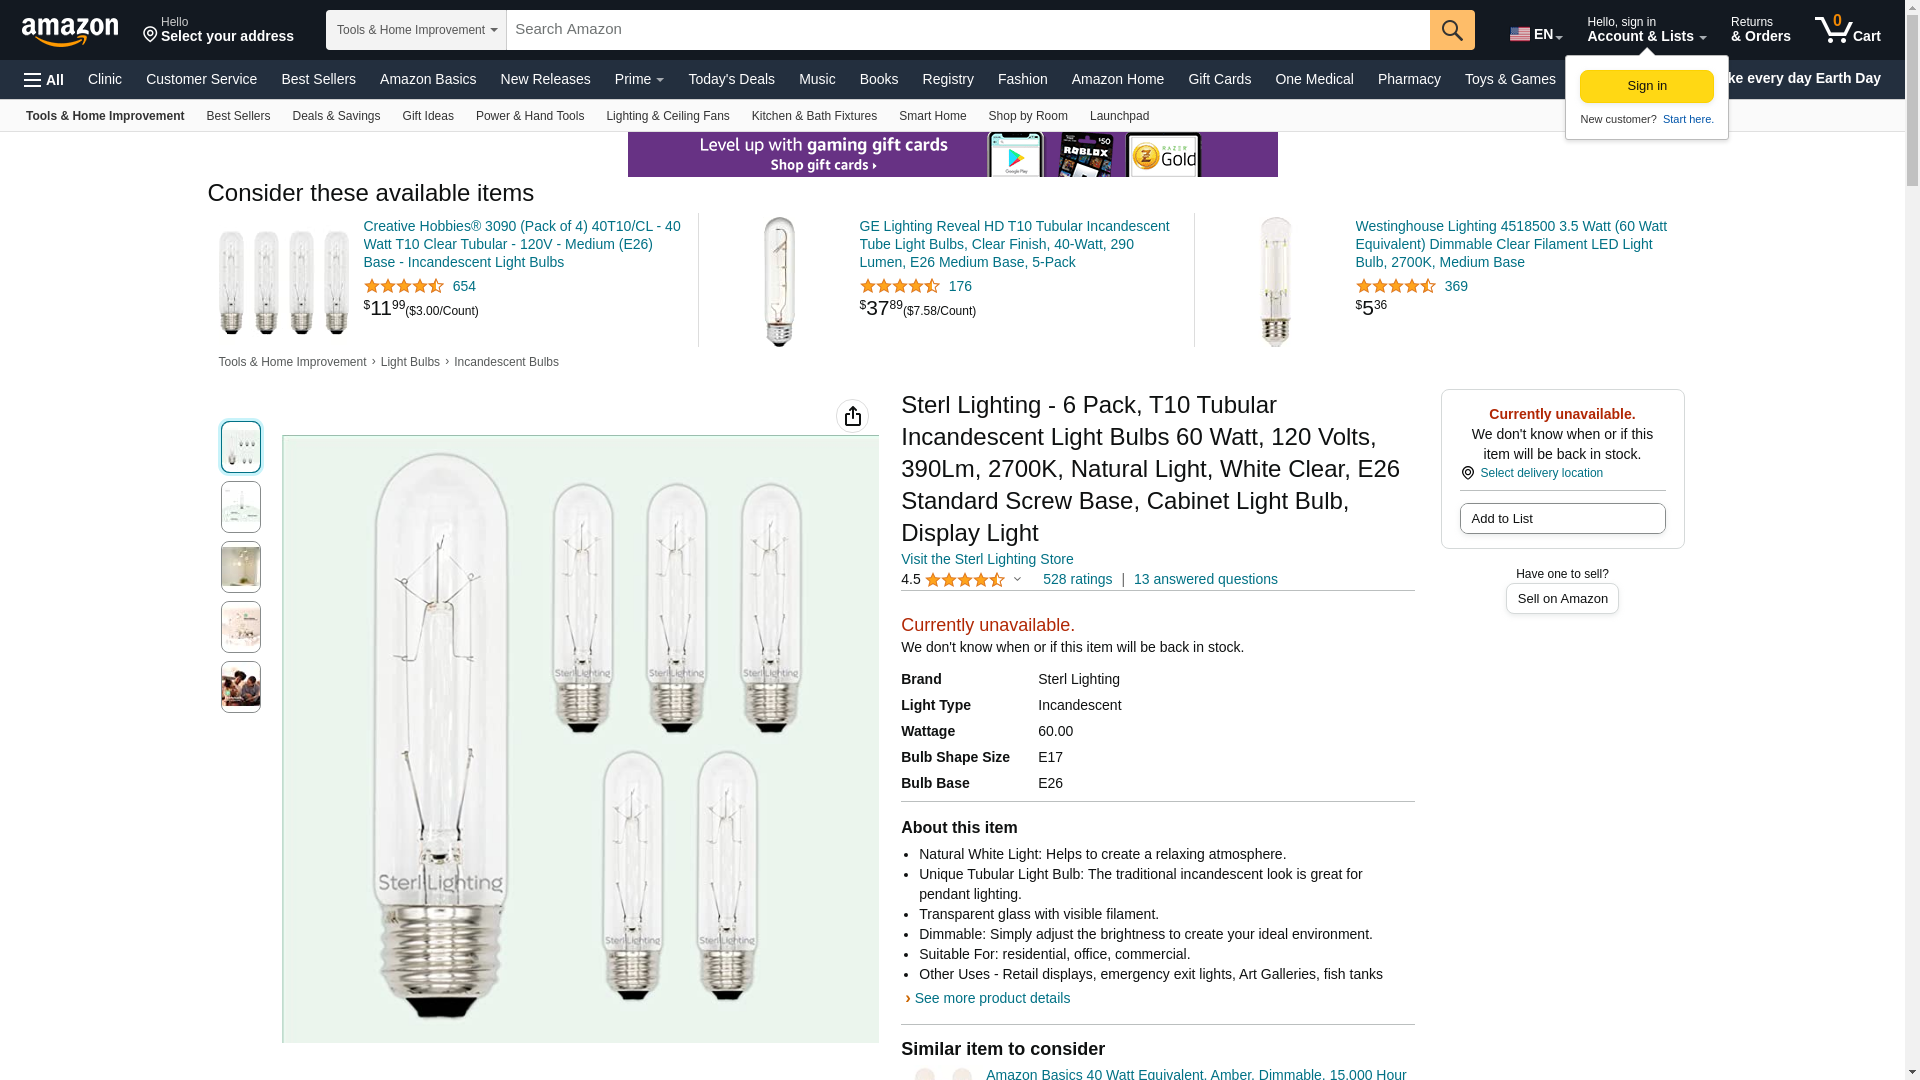Select the second product thumbnail image
The height and width of the screenshot is (1080, 1920).
[241, 507]
